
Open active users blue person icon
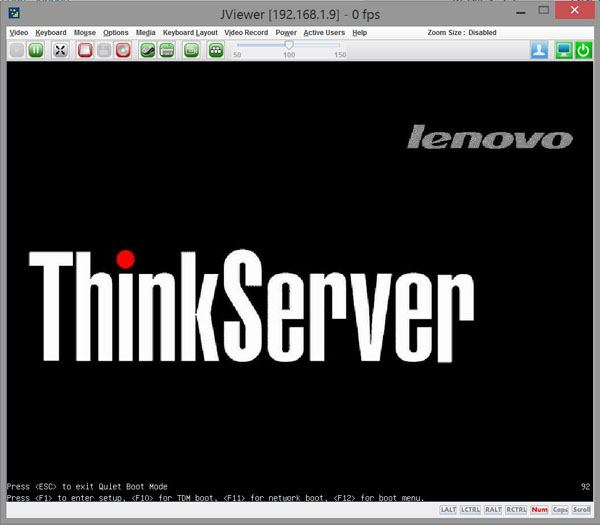pos(540,50)
